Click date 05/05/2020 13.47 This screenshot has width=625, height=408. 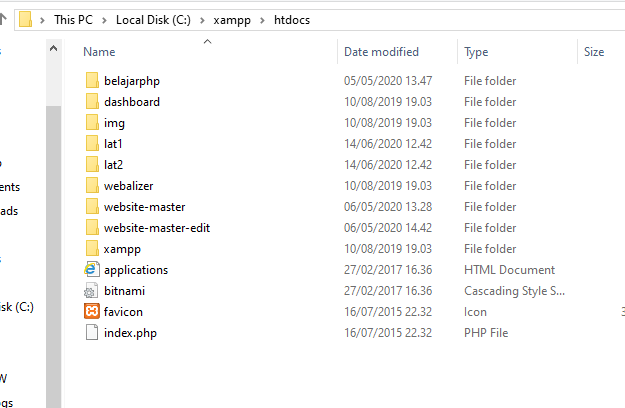(388, 81)
